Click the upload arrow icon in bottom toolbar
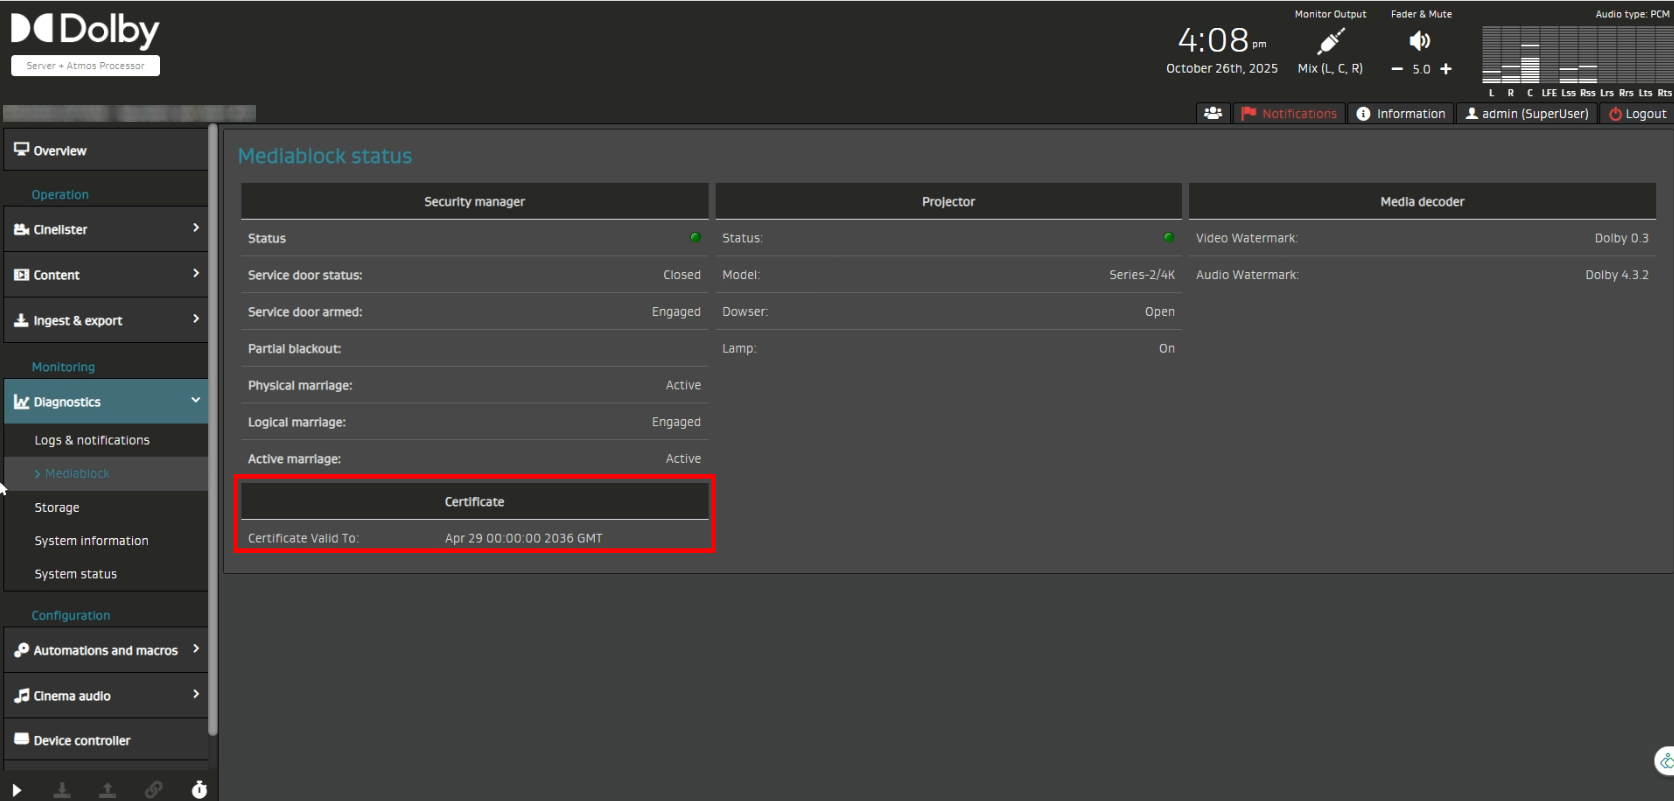Viewport: 1674px width, 801px height. coord(107,790)
